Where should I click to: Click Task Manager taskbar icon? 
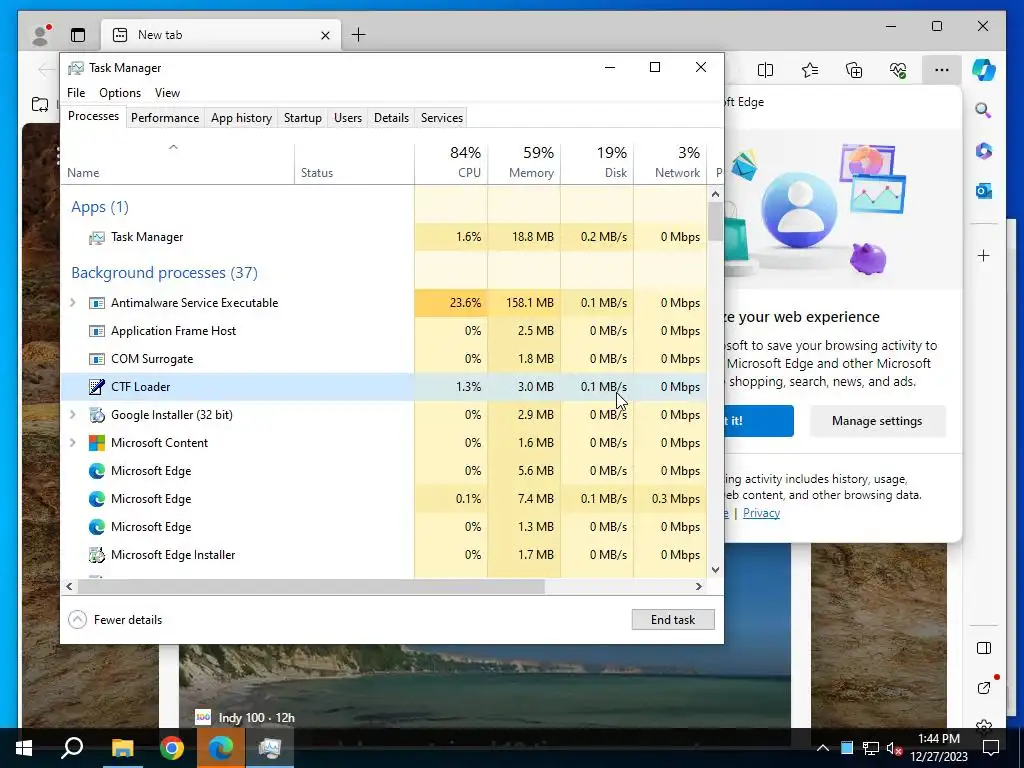pyautogui.click(x=270, y=748)
